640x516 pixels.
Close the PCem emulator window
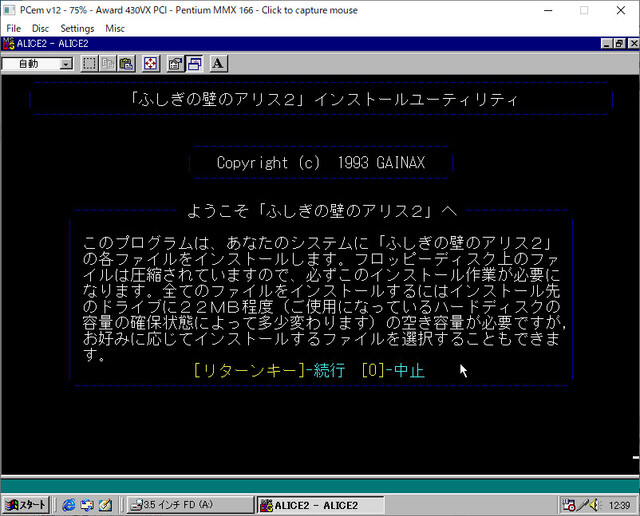click(620, 10)
